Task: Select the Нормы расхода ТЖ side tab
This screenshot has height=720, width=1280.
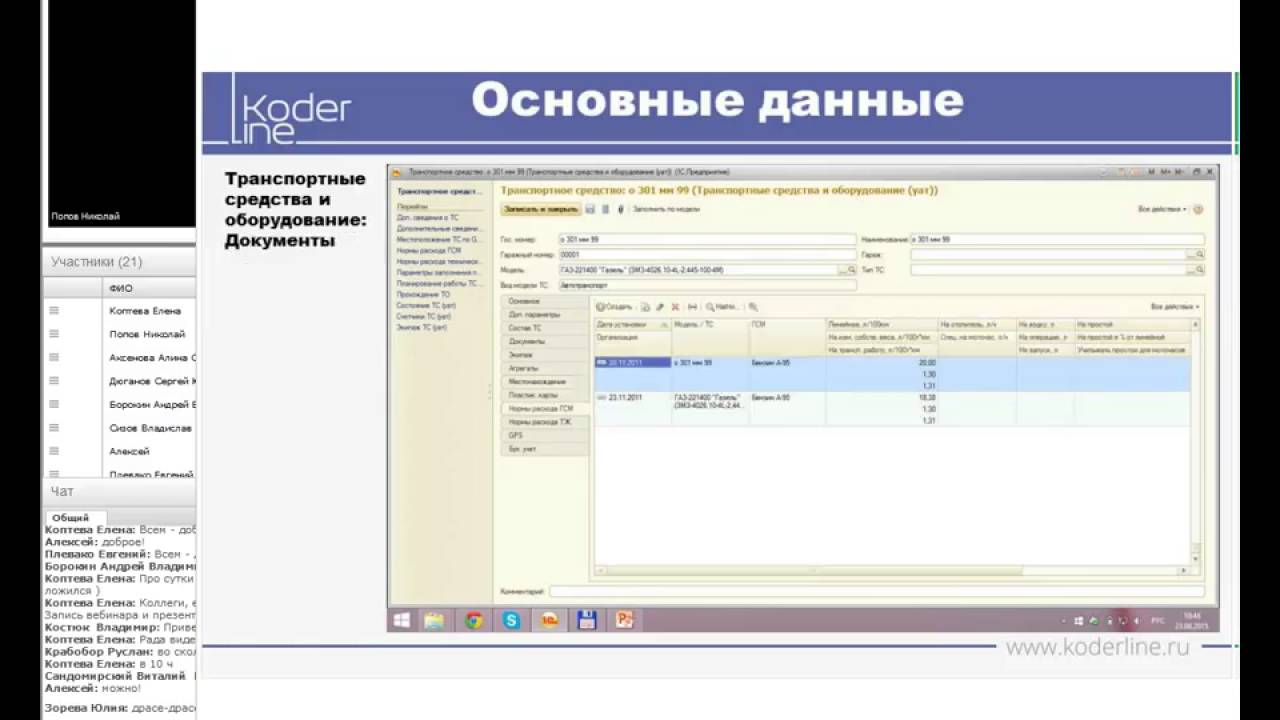Action: click(543, 422)
